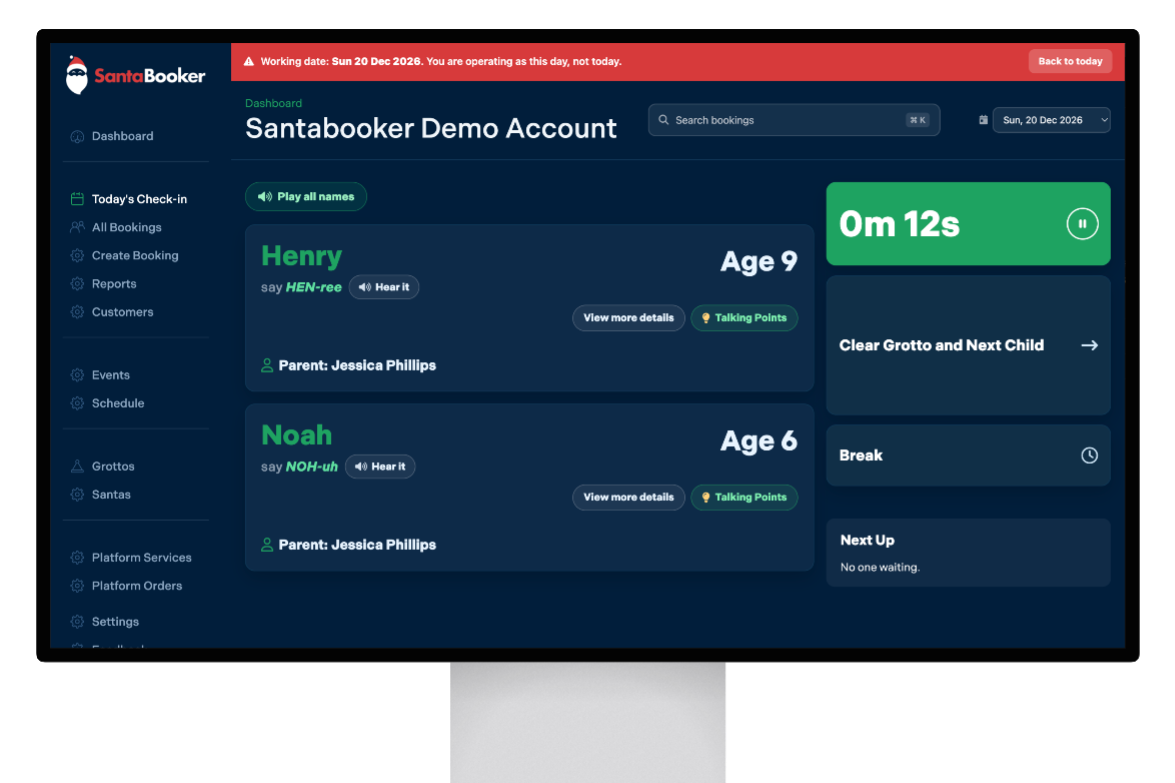Viewport: 1175px width, 783px height.
Task: Click the SantaBooker Santa logo icon
Action: pos(76,75)
